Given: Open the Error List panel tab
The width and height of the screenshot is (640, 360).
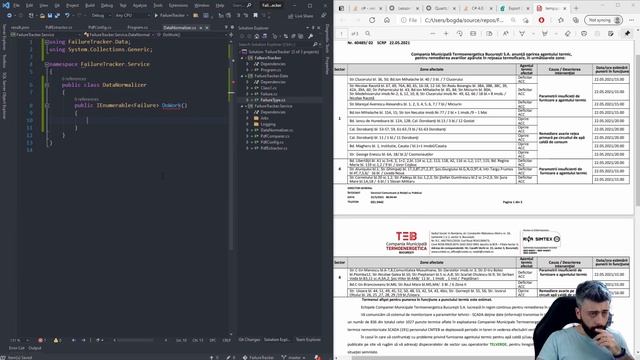Looking at the screenshot, I should click(x=17, y=348).
